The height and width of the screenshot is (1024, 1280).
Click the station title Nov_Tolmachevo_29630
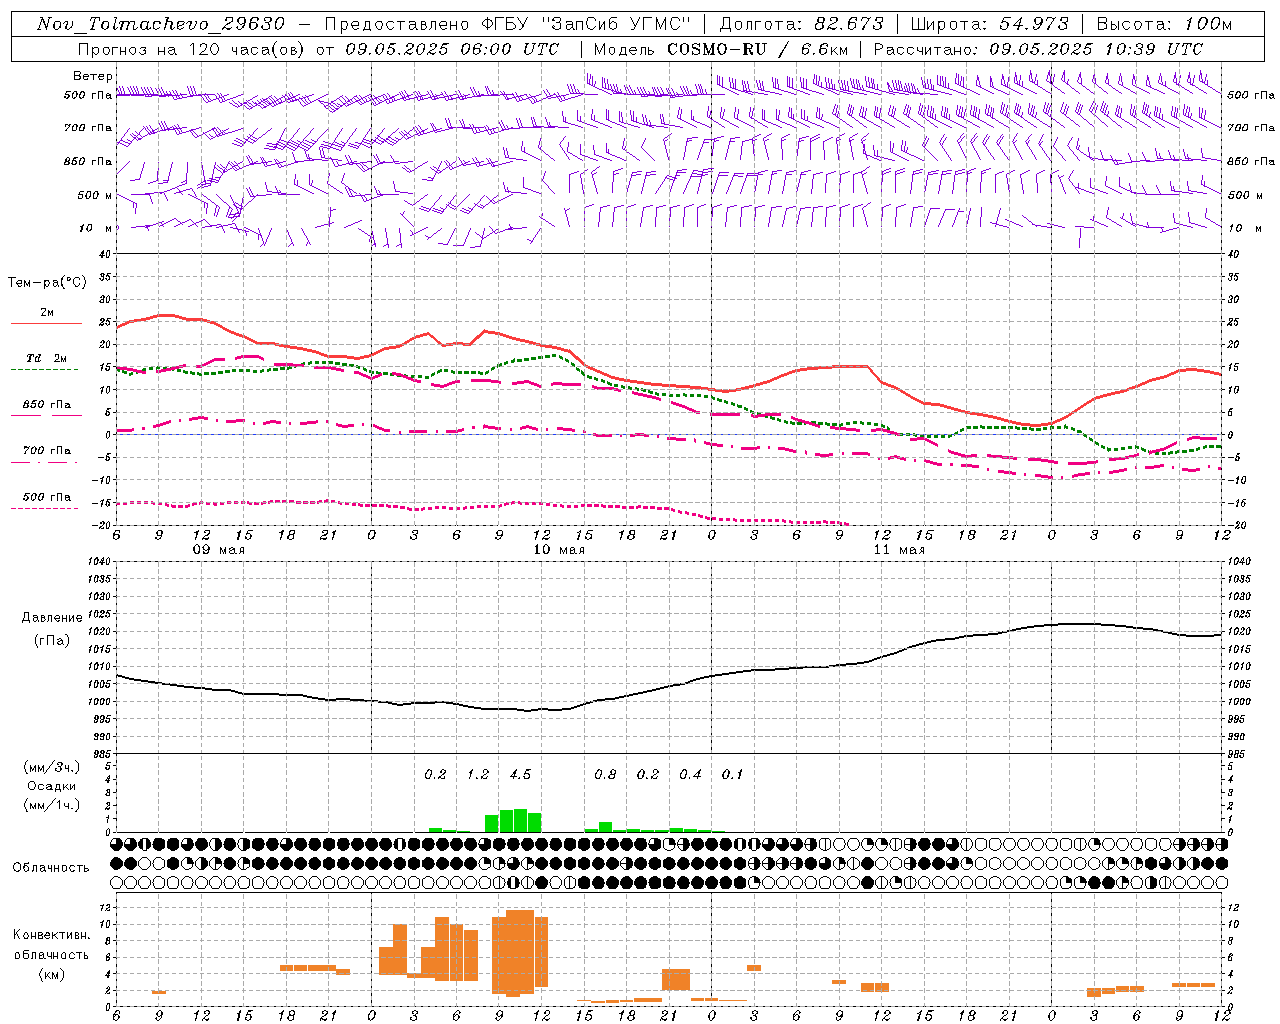coord(161,24)
